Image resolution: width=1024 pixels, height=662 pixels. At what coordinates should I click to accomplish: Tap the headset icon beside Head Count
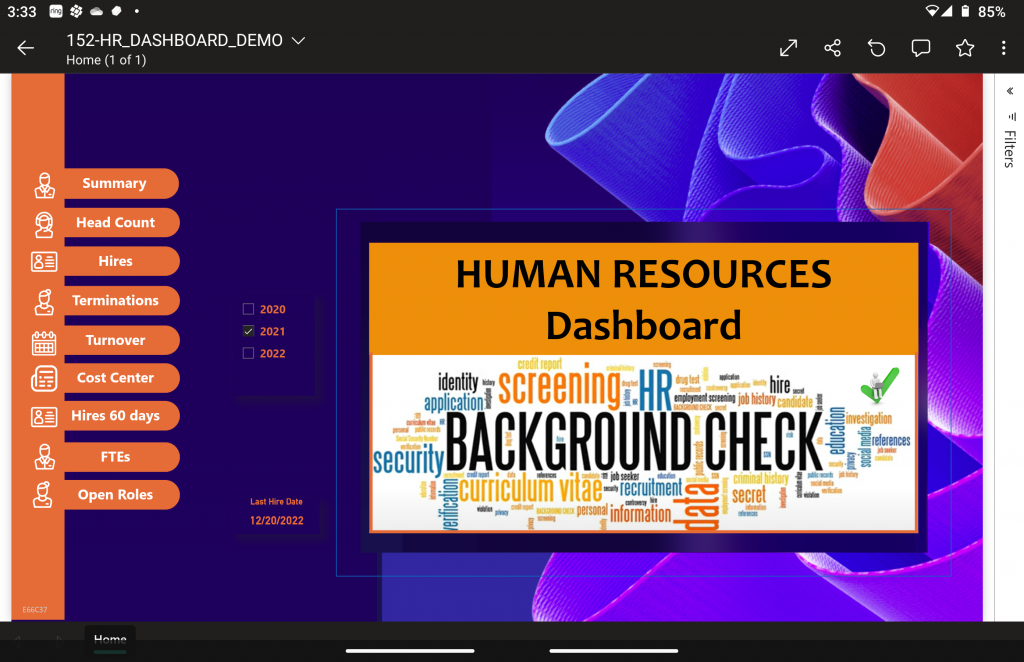(44, 224)
